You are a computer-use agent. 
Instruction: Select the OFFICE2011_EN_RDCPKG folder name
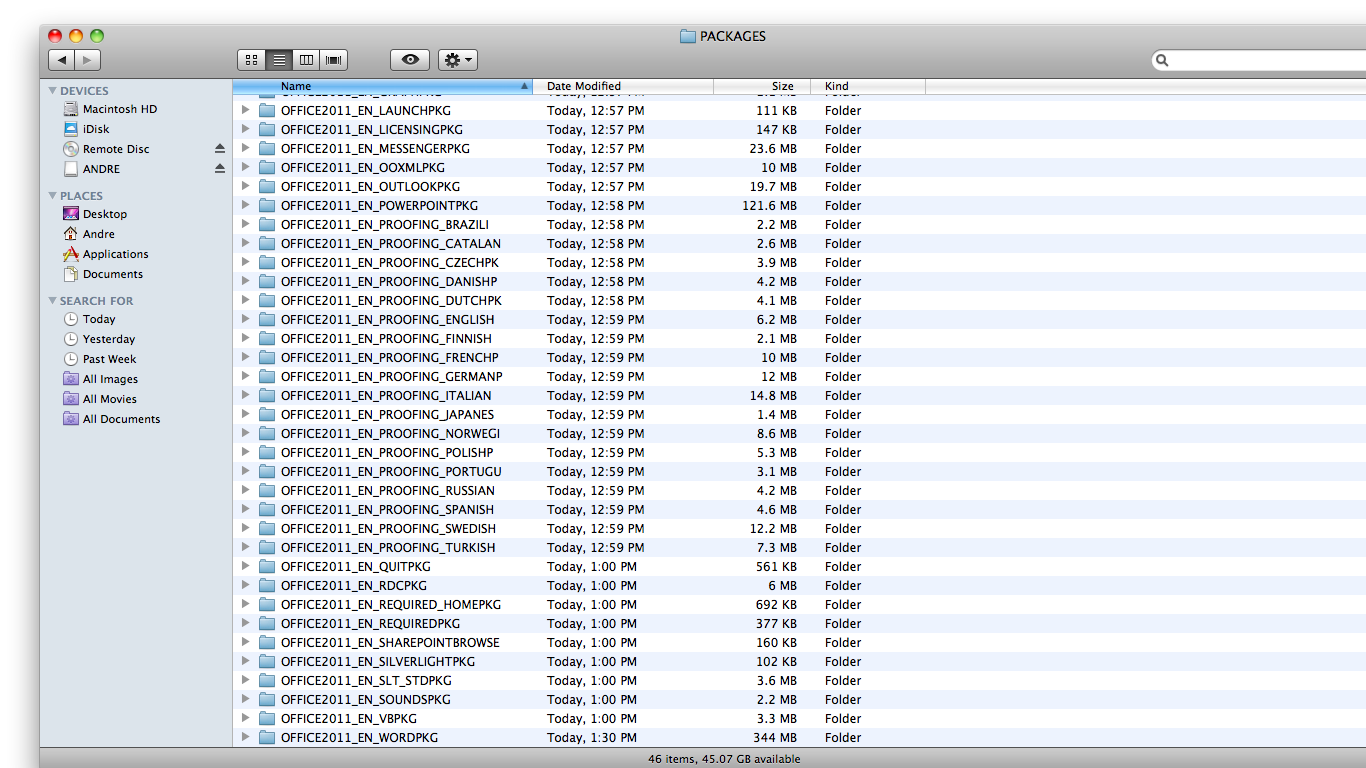354,585
